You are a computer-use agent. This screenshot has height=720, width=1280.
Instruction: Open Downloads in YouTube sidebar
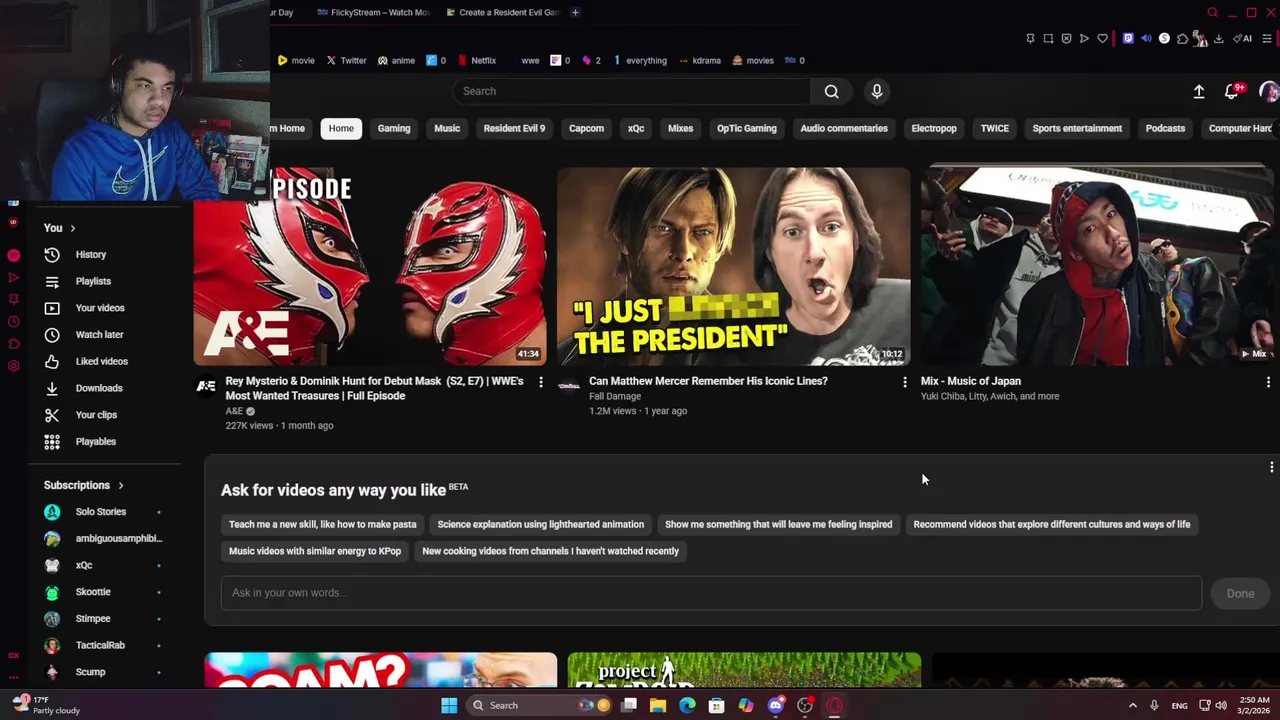click(x=99, y=388)
